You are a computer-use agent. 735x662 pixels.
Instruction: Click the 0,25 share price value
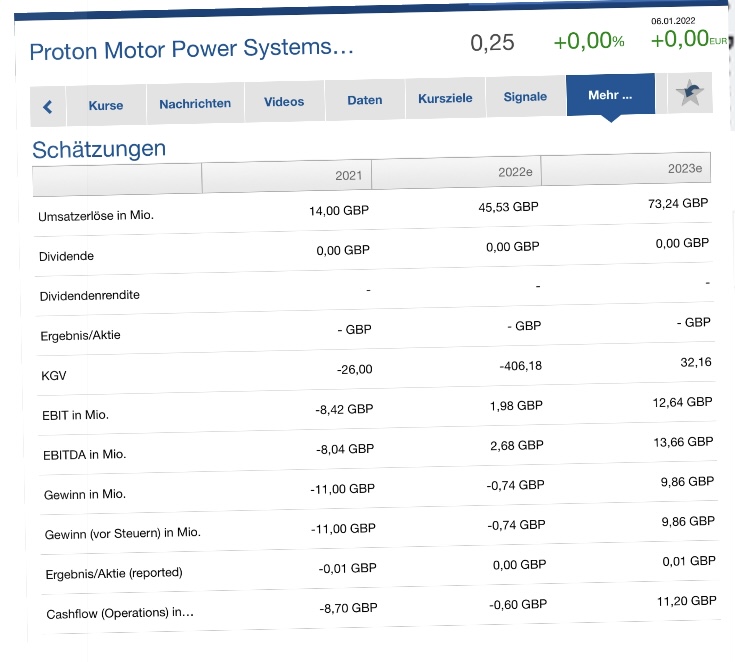[x=492, y=42]
